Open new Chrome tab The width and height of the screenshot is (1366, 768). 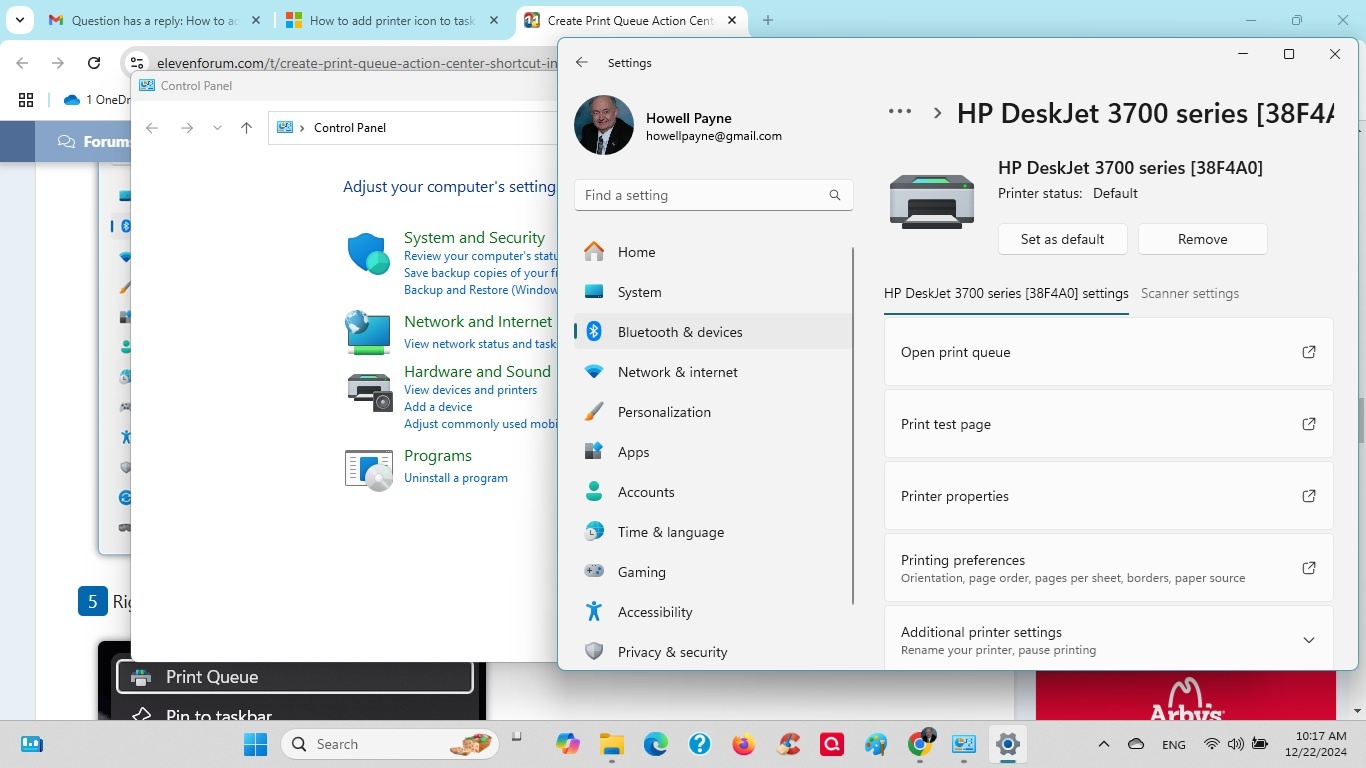(768, 20)
